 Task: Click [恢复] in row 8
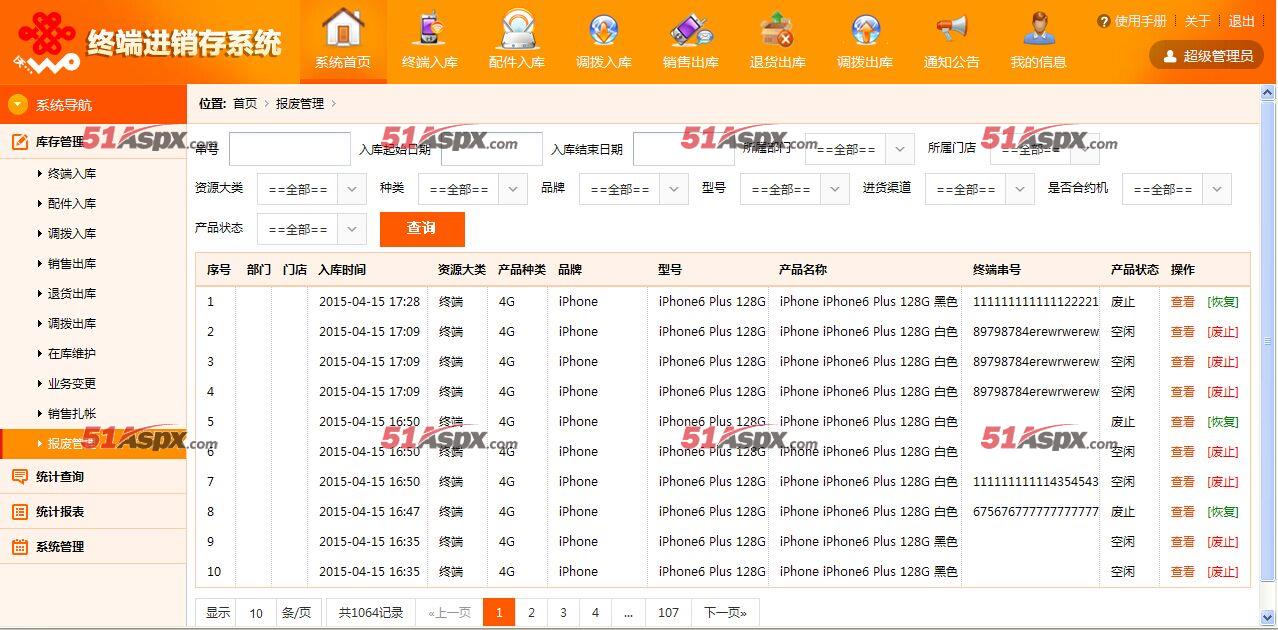click(1223, 512)
